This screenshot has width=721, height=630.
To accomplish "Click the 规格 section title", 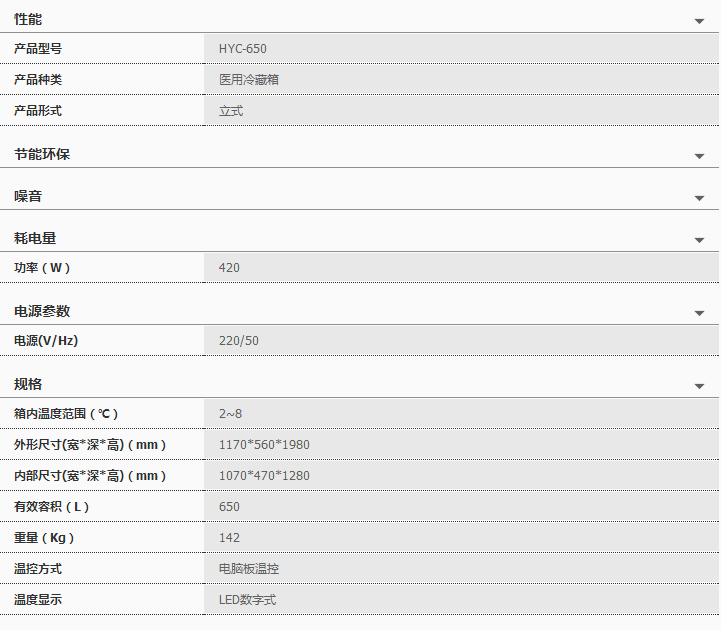I will coord(29,384).
